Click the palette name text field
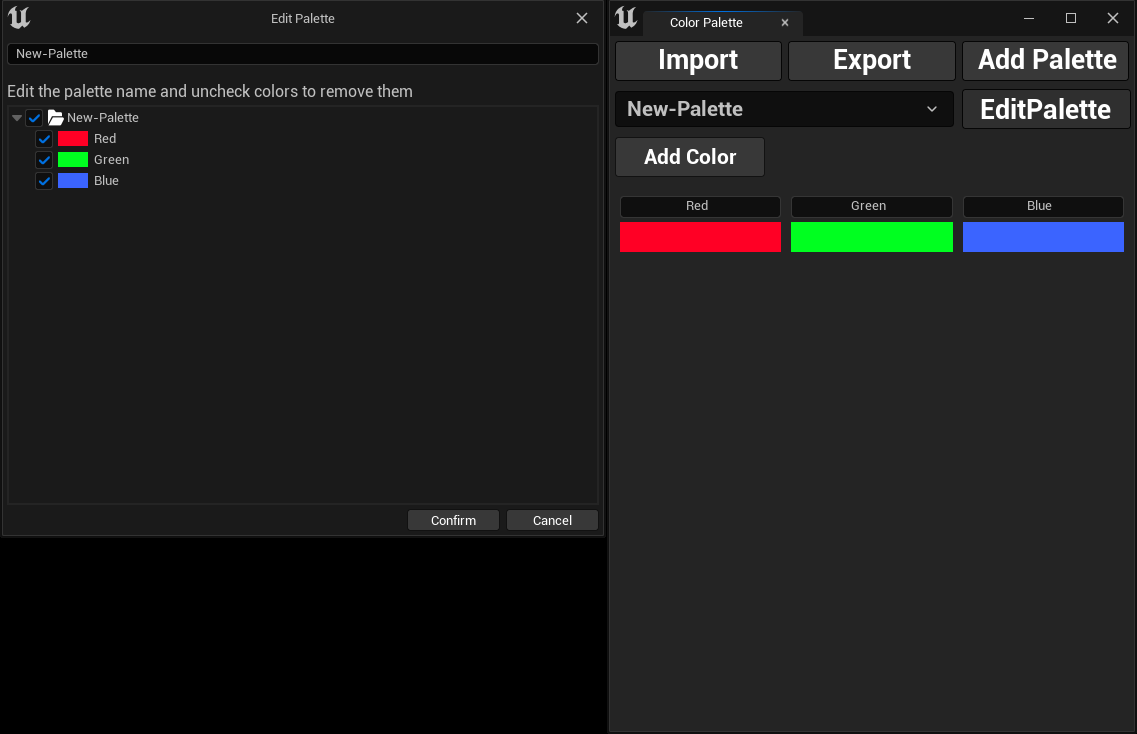Image resolution: width=1137 pixels, height=734 pixels. pos(302,54)
